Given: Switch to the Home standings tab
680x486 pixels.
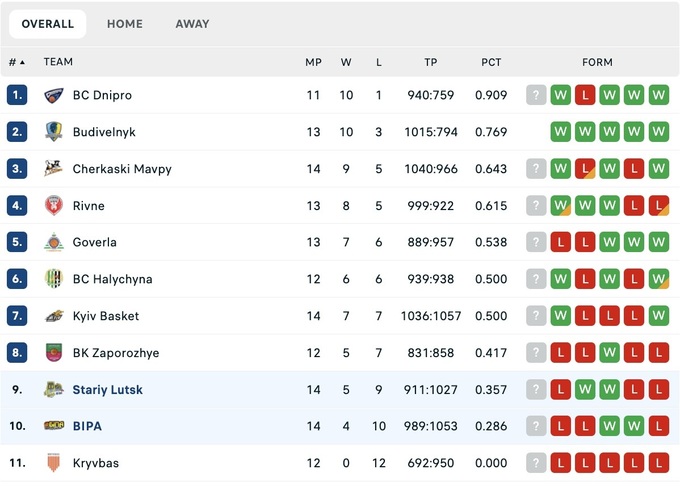Looking at the screenshot, I should tap(125, 24).
